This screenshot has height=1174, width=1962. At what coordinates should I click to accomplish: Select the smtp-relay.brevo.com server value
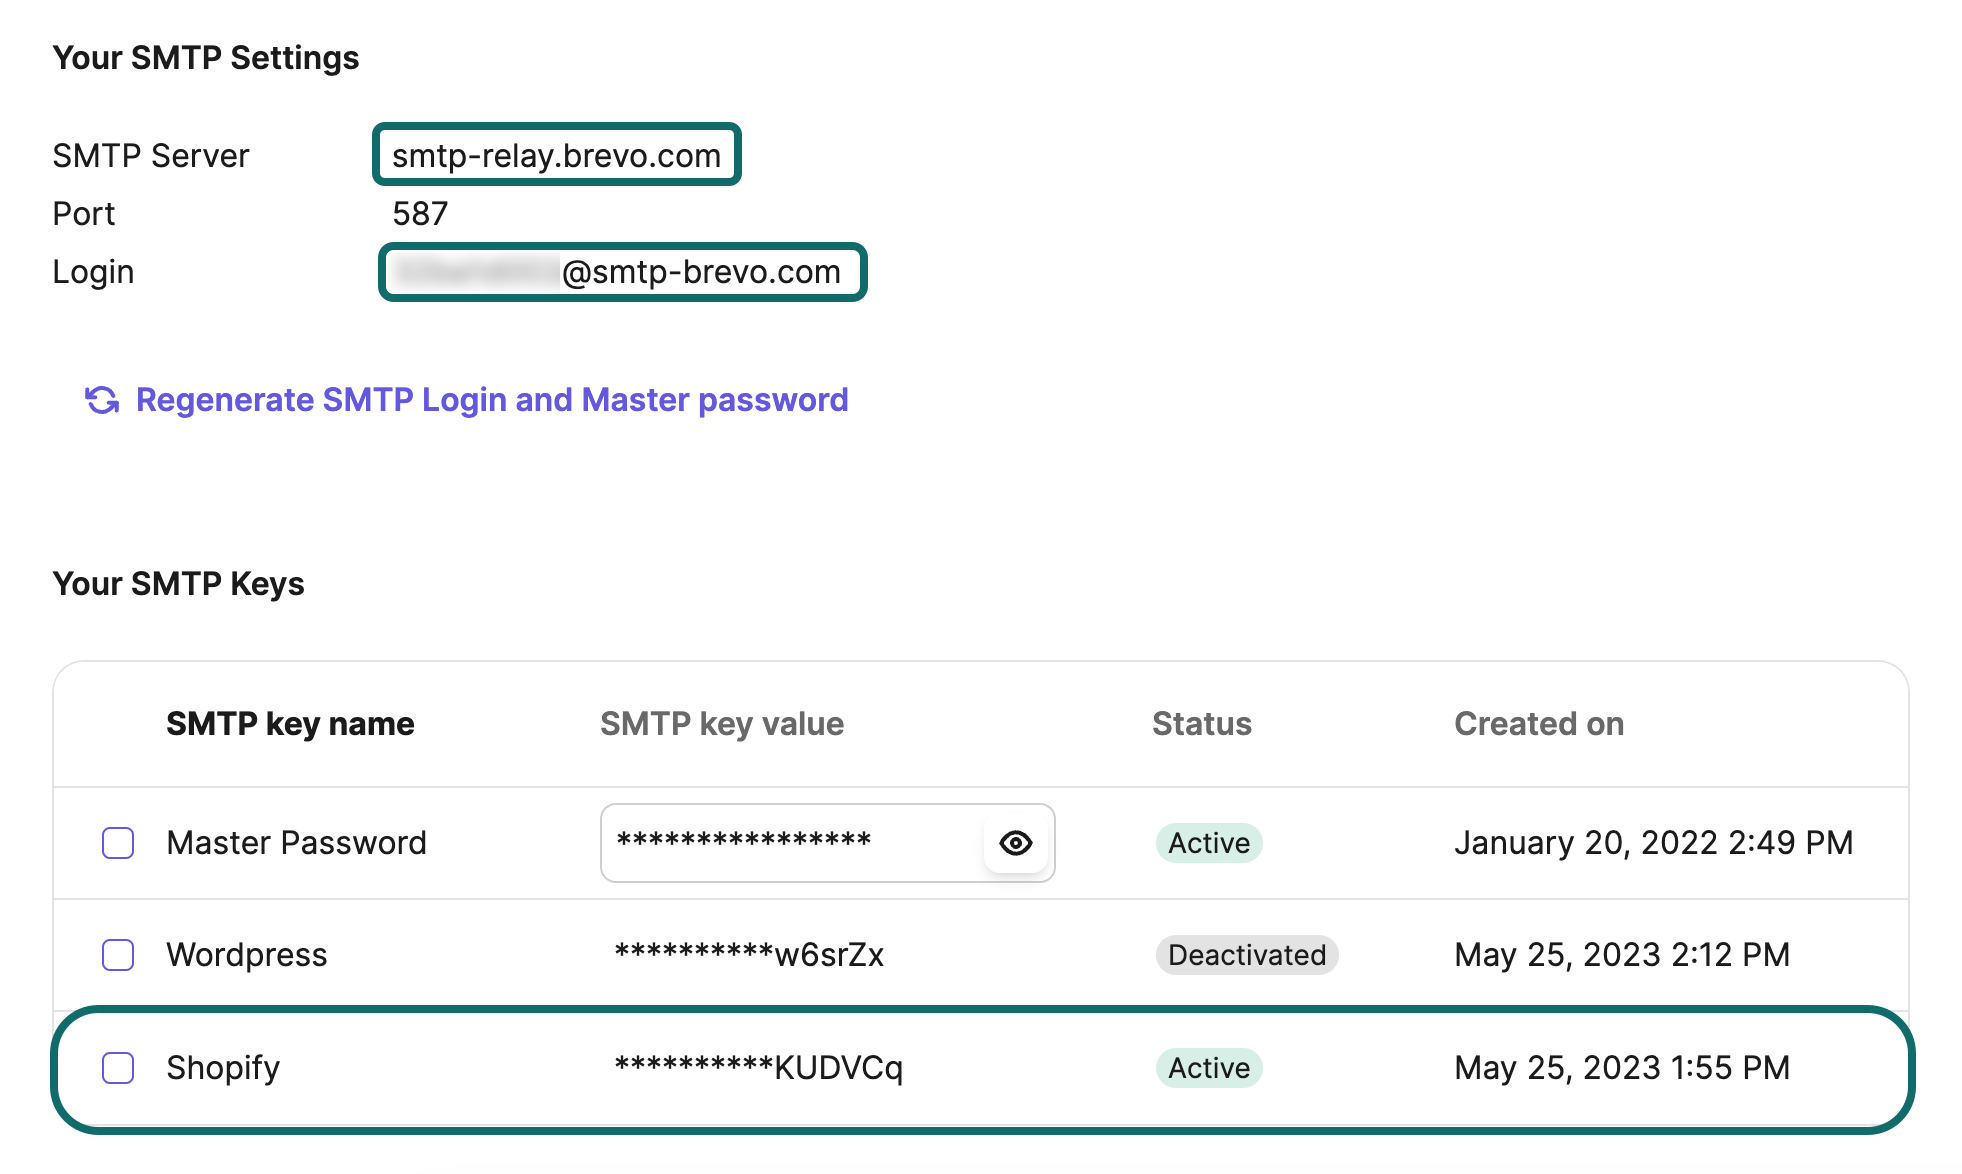pos(556,154)
